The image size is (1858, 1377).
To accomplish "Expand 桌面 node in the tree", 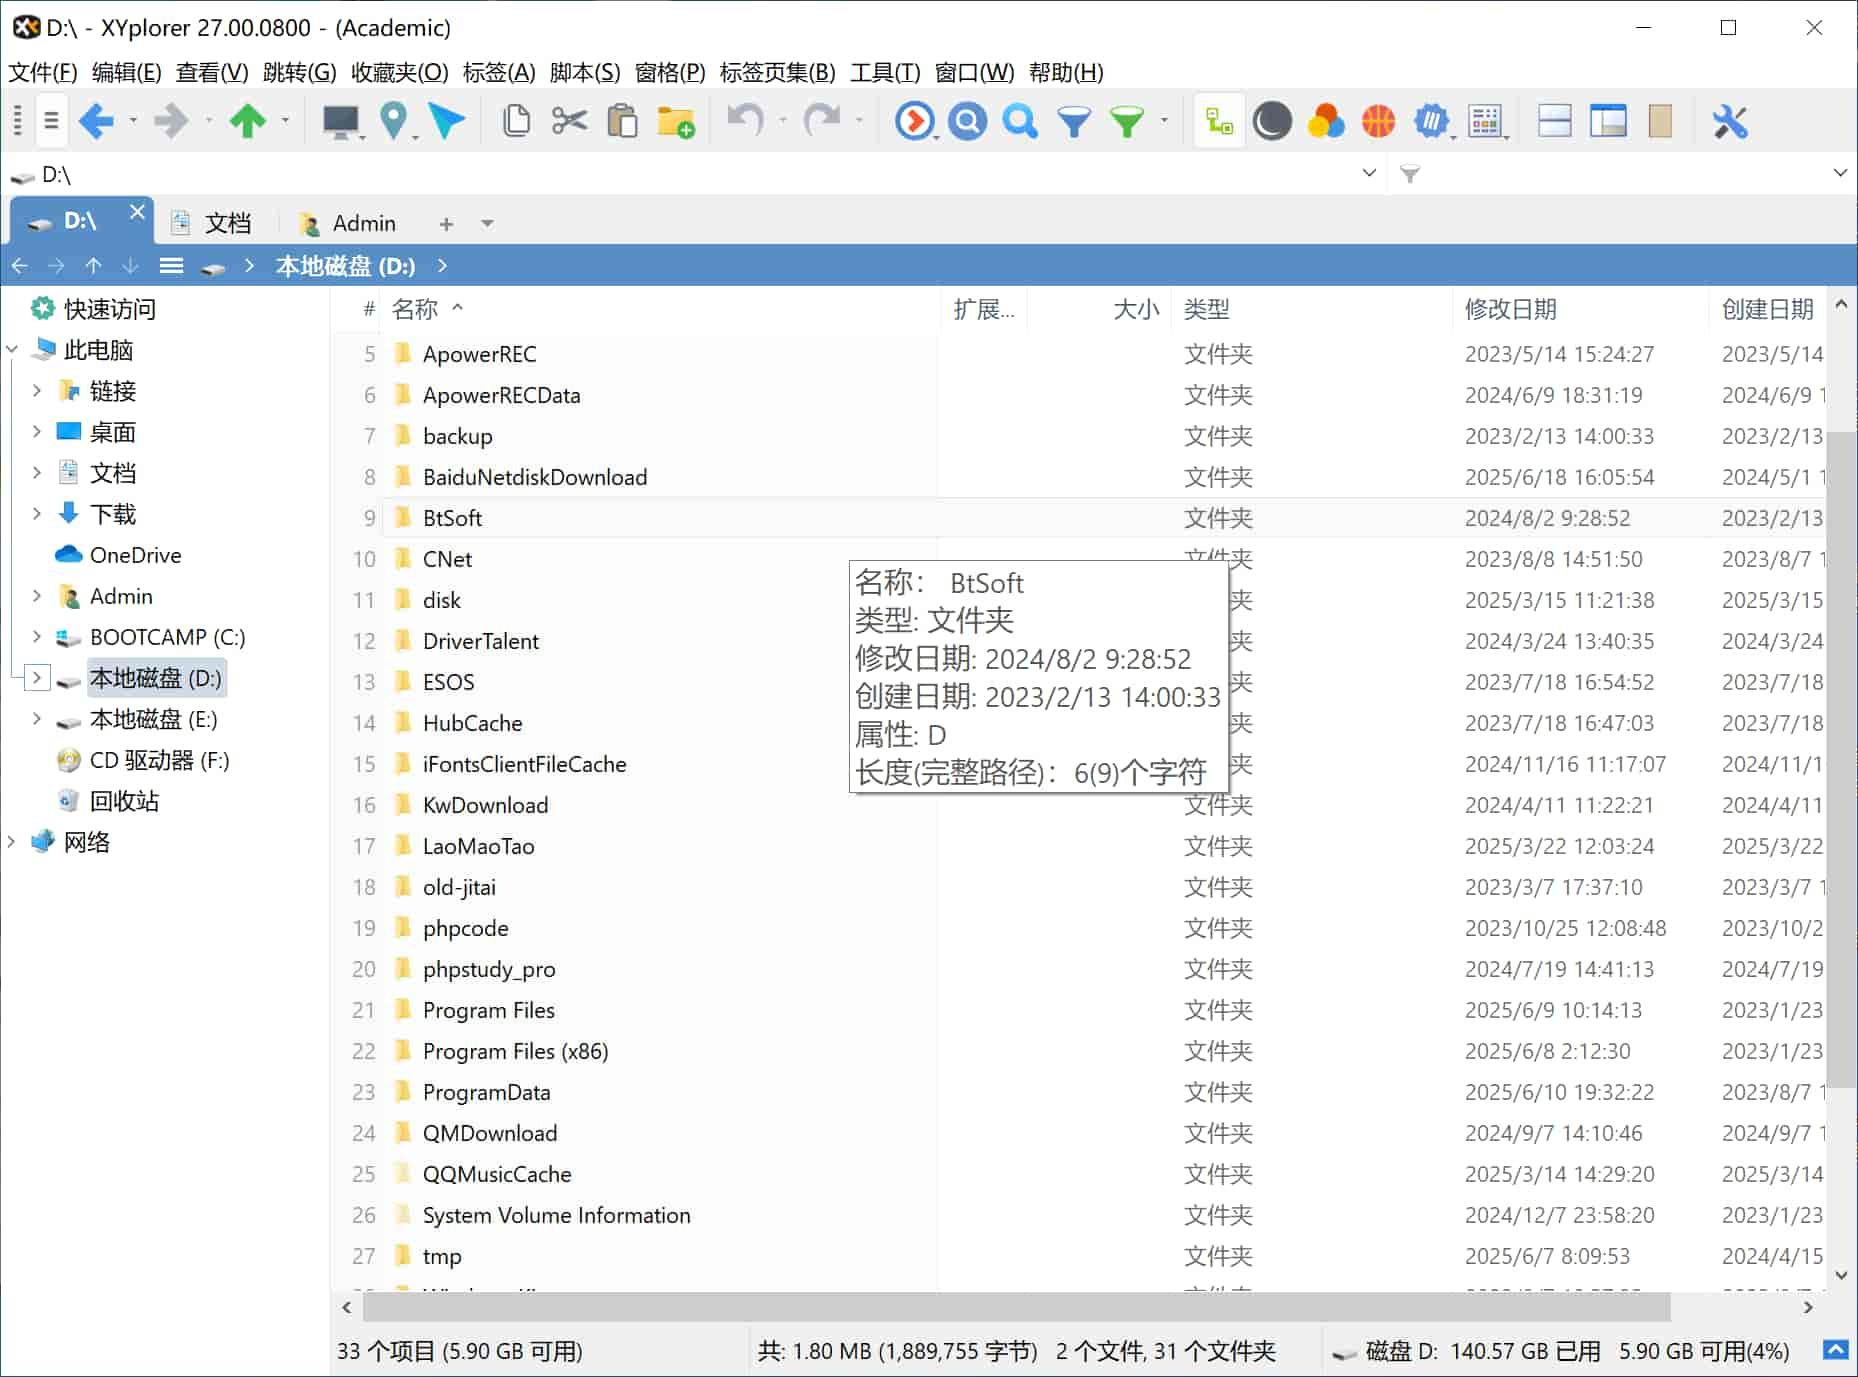I will [x=36, y=431].
